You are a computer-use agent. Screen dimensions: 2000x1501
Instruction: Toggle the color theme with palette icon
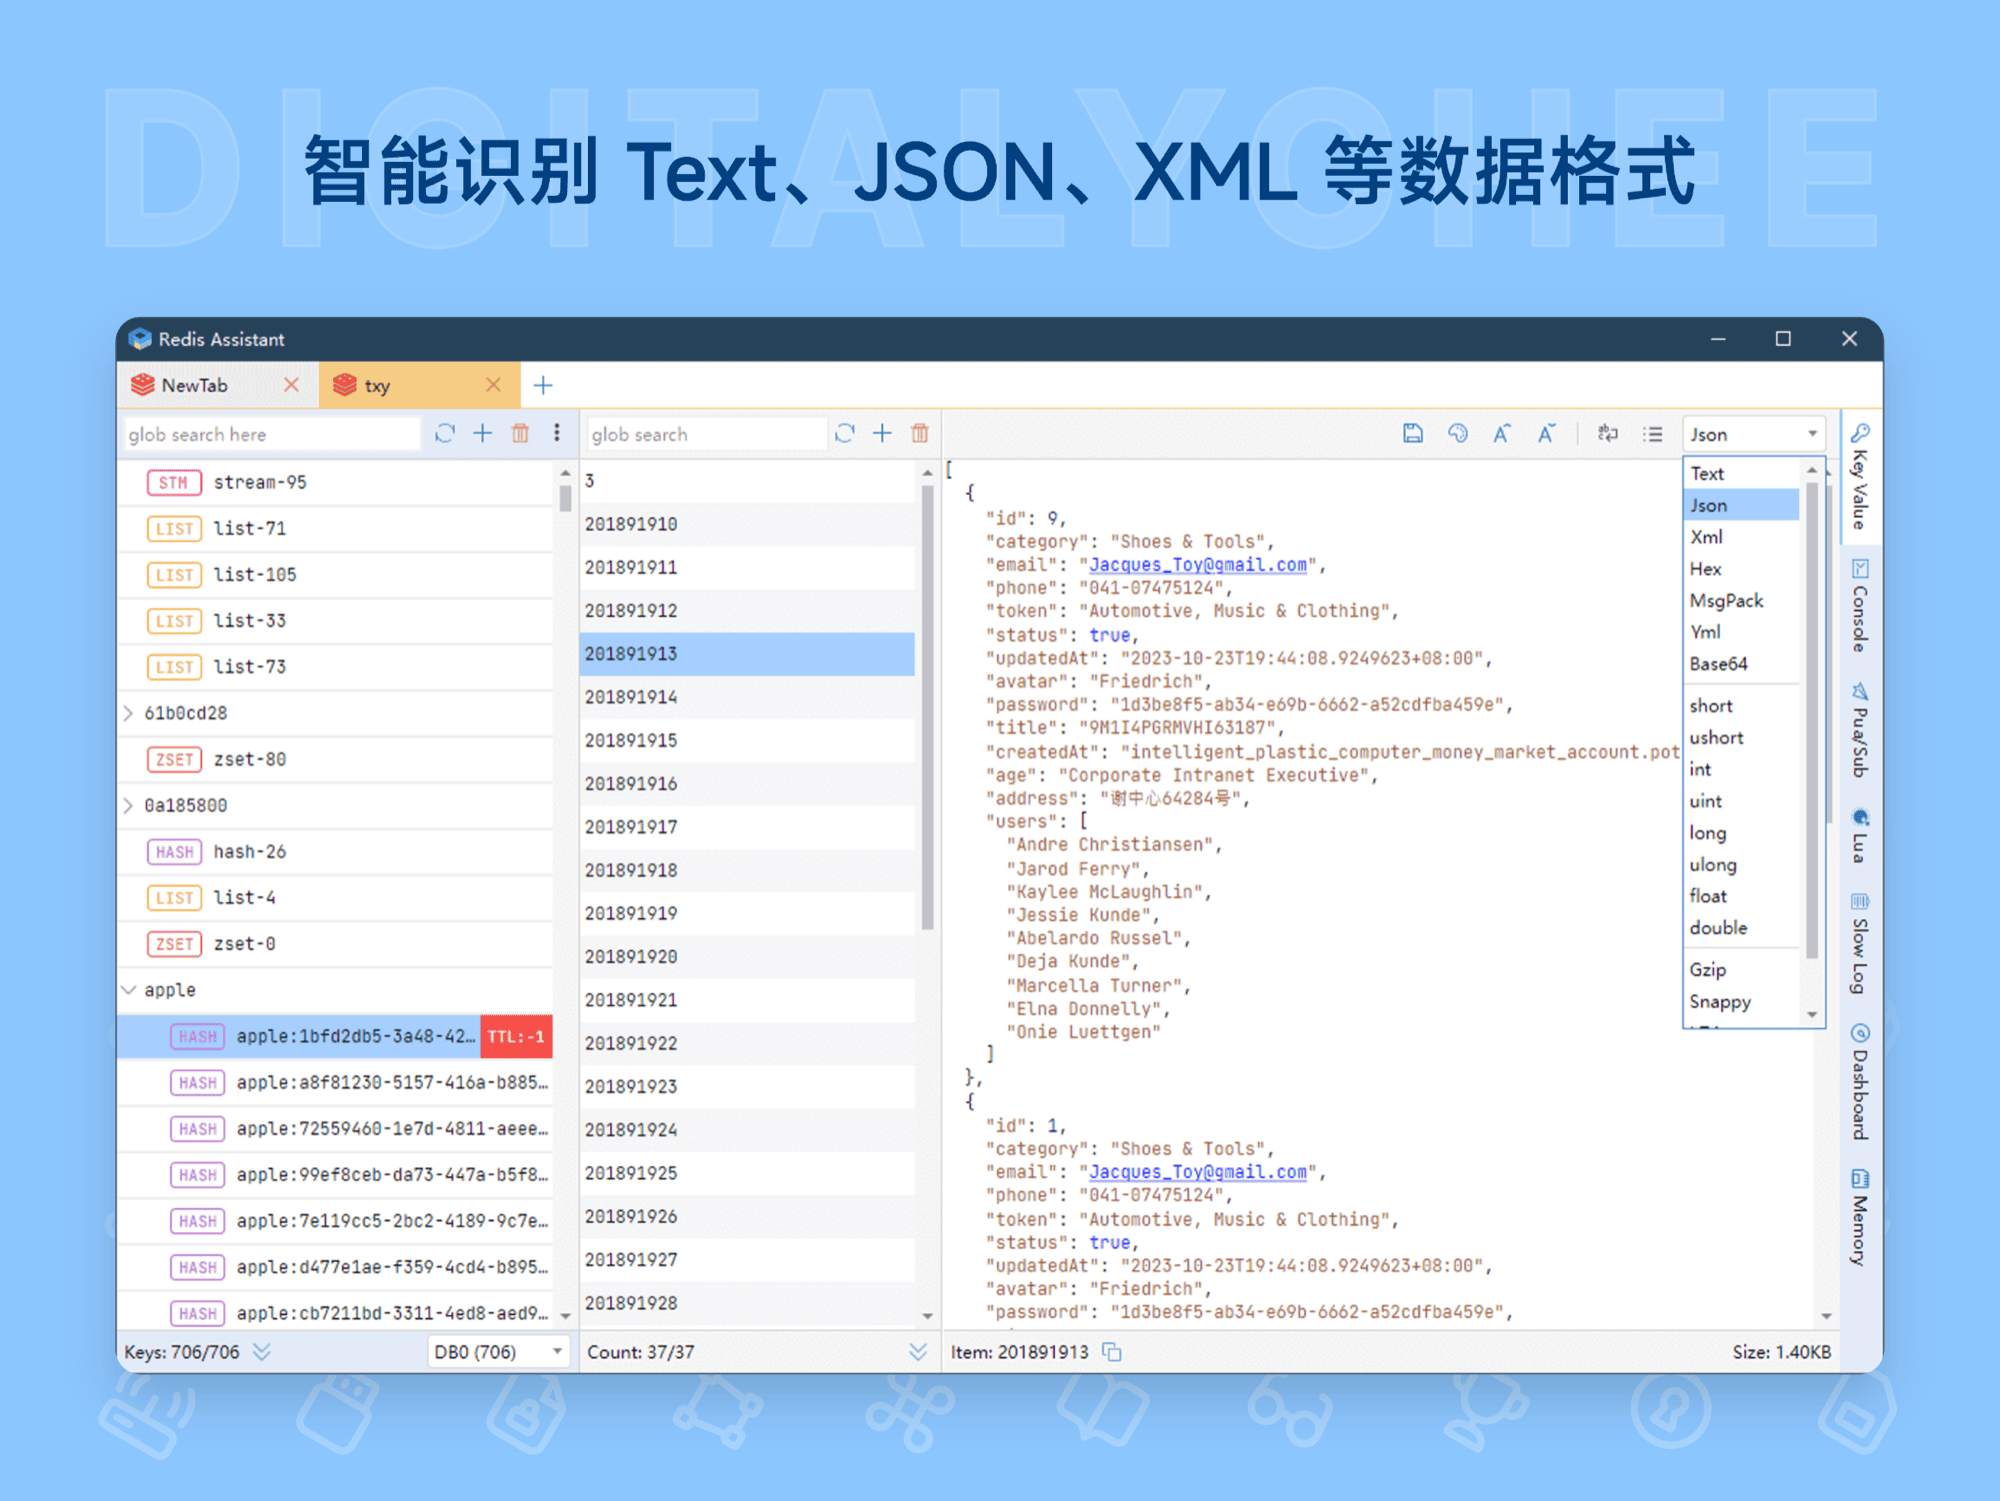tap(1458, 433)
